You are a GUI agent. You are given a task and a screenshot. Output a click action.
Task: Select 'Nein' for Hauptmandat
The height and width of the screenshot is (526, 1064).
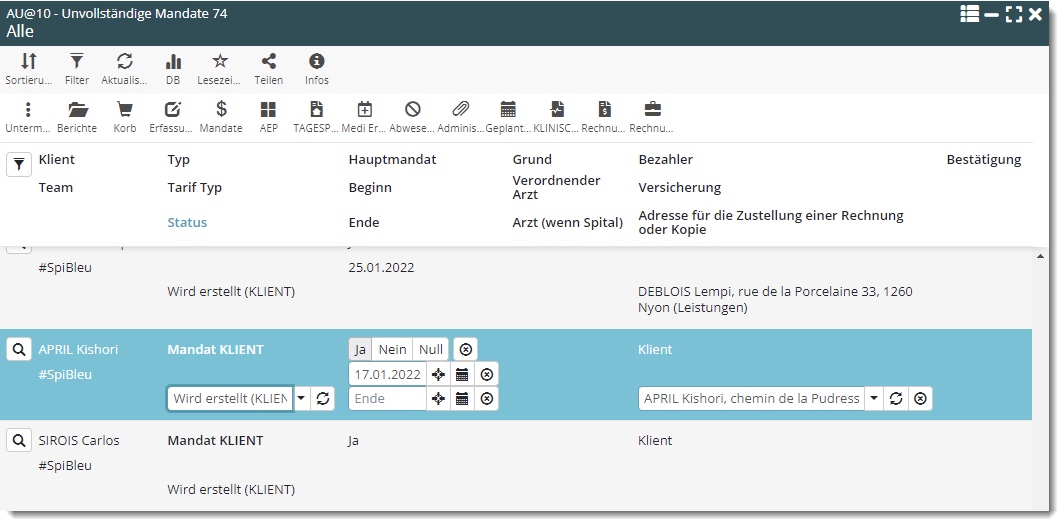pyautogui.click(x=392, y=349)
